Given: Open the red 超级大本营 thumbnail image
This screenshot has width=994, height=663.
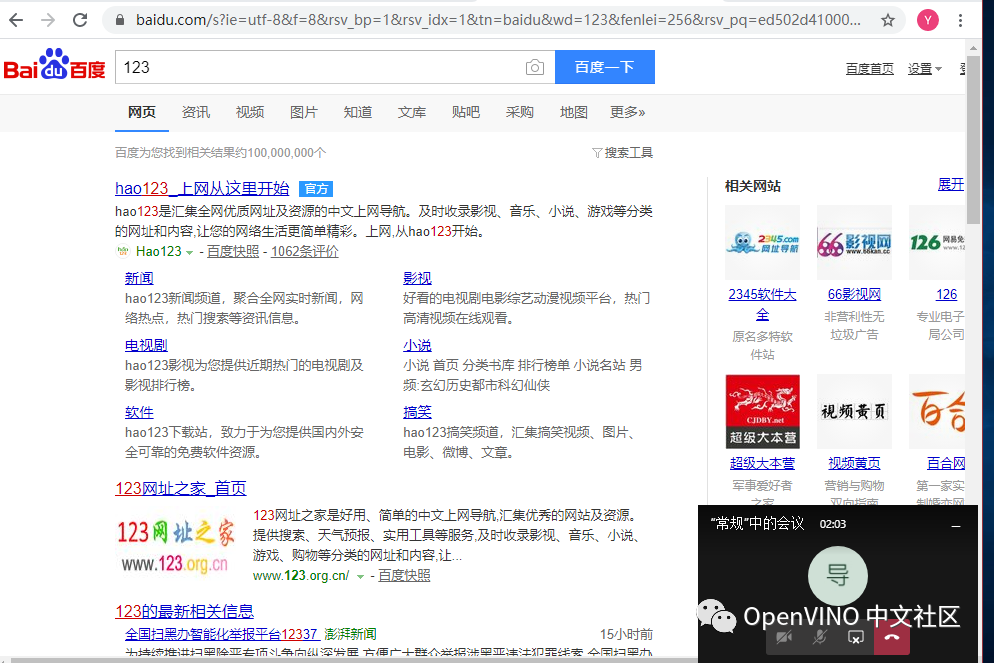Looking at the screenshot, I should 763,411.
